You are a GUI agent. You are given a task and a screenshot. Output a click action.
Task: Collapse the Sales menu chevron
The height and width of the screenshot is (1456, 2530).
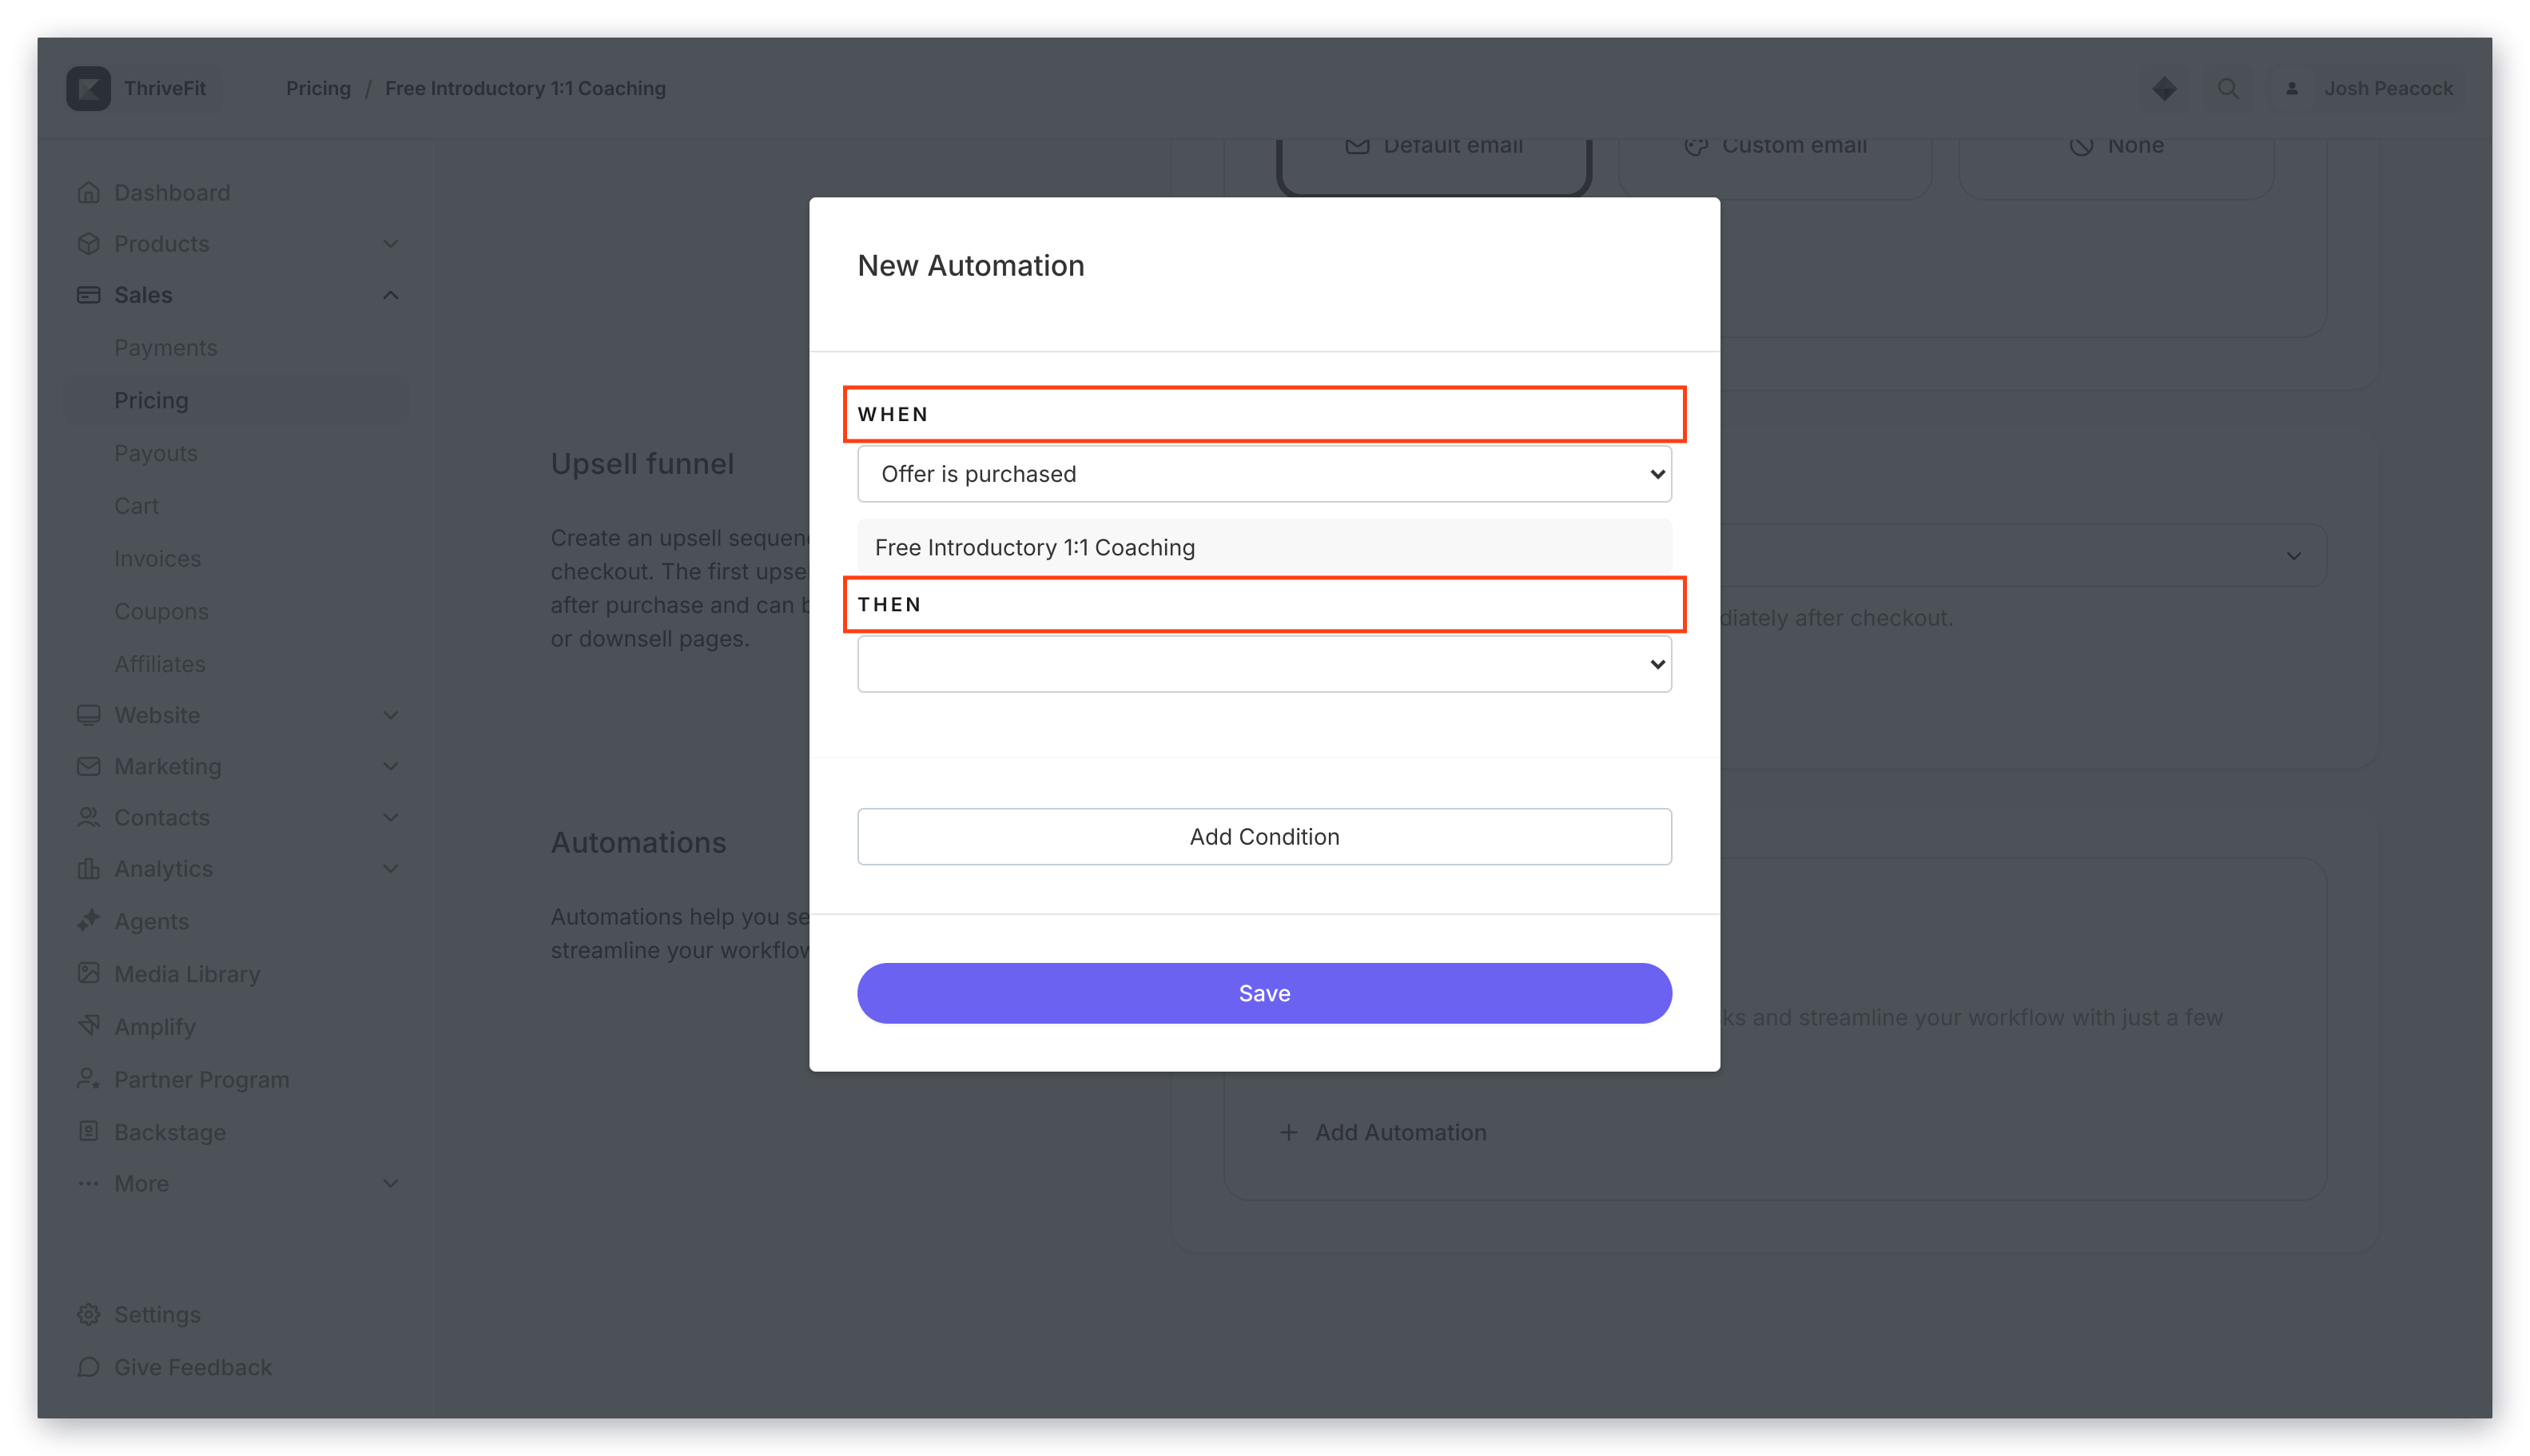[x=390, y=294]
